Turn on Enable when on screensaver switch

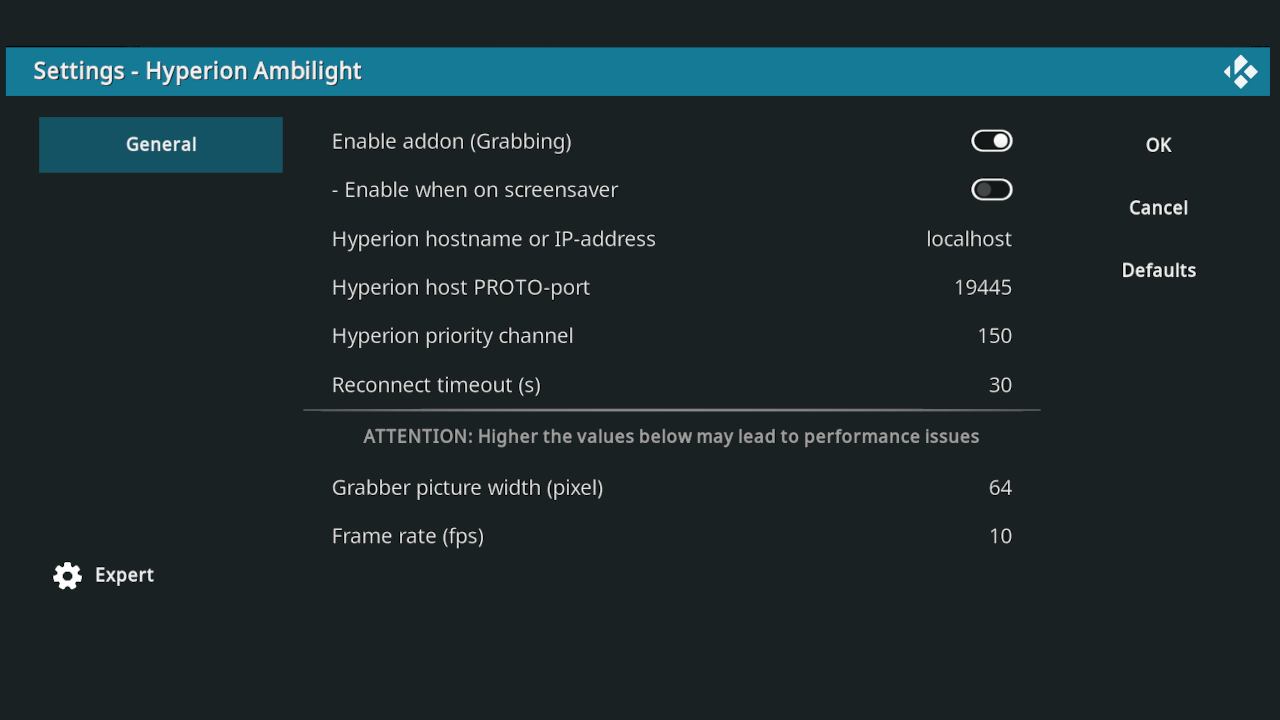(991, 190)
